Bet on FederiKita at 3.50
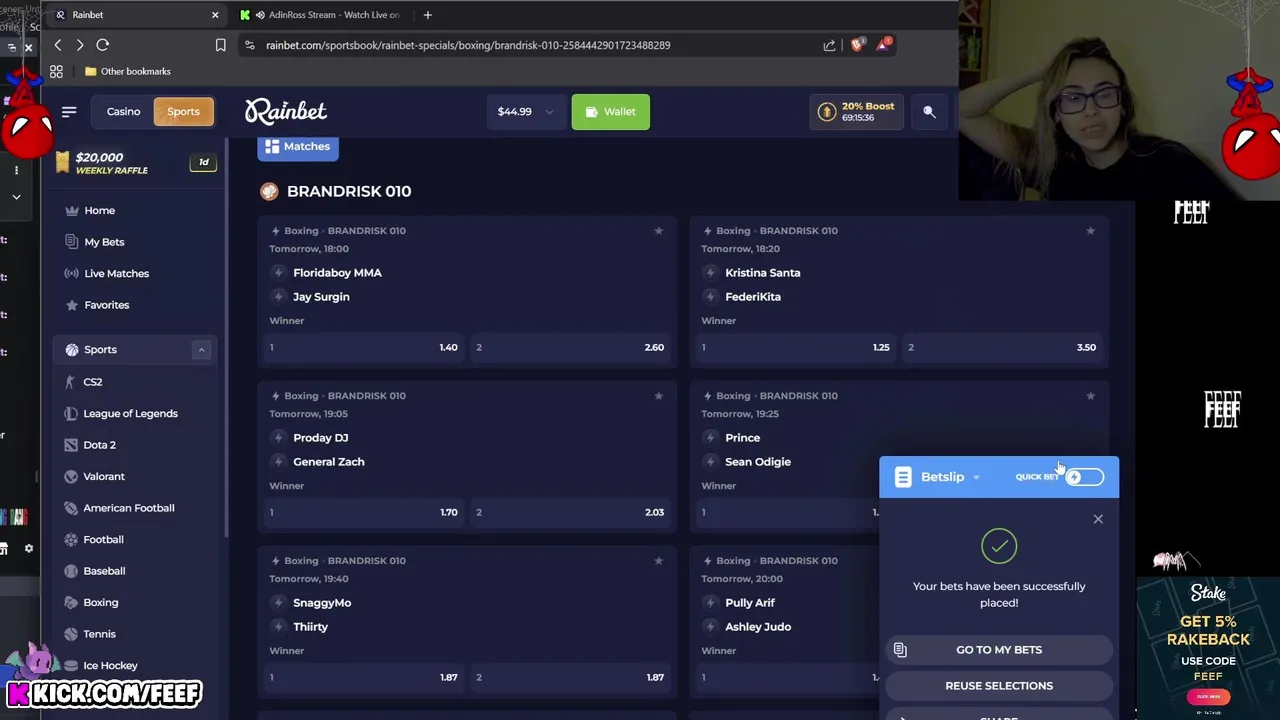Image resolution: width=1280 pixels, height=720 pixels. coord(1003,348)
